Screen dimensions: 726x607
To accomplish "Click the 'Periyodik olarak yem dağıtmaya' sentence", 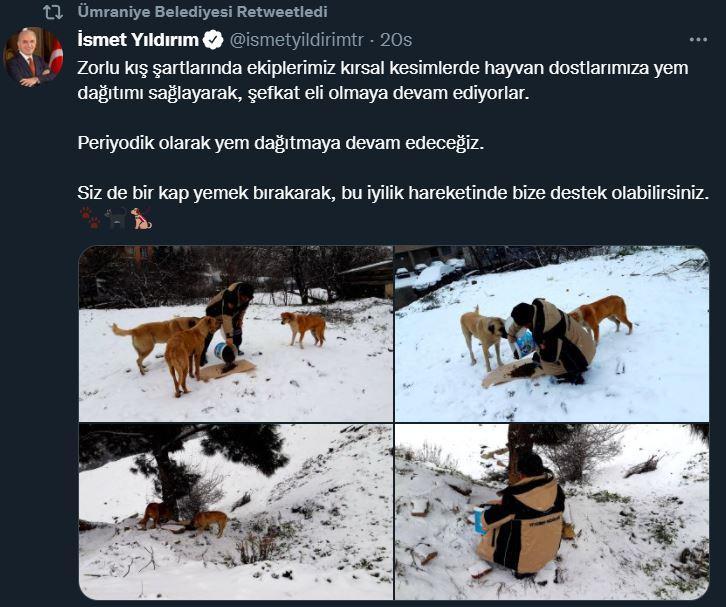I will pos(281,143).
